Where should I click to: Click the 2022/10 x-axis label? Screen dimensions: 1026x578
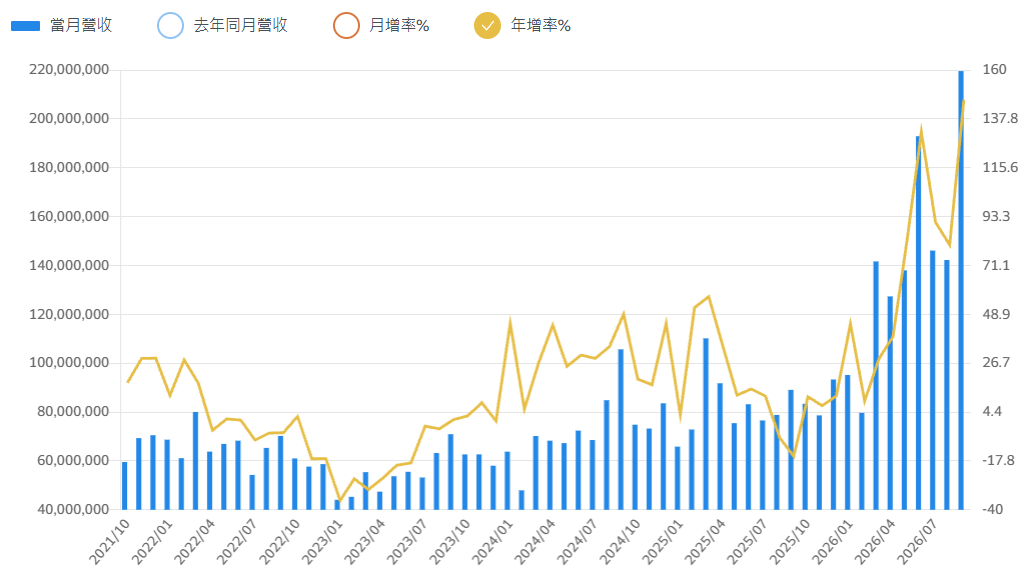tap(280, 542)
